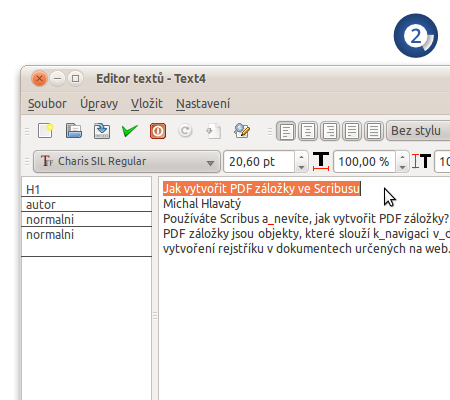450x400 pixels.
Task: Open the Soubor menu
Action: [47, 104]
